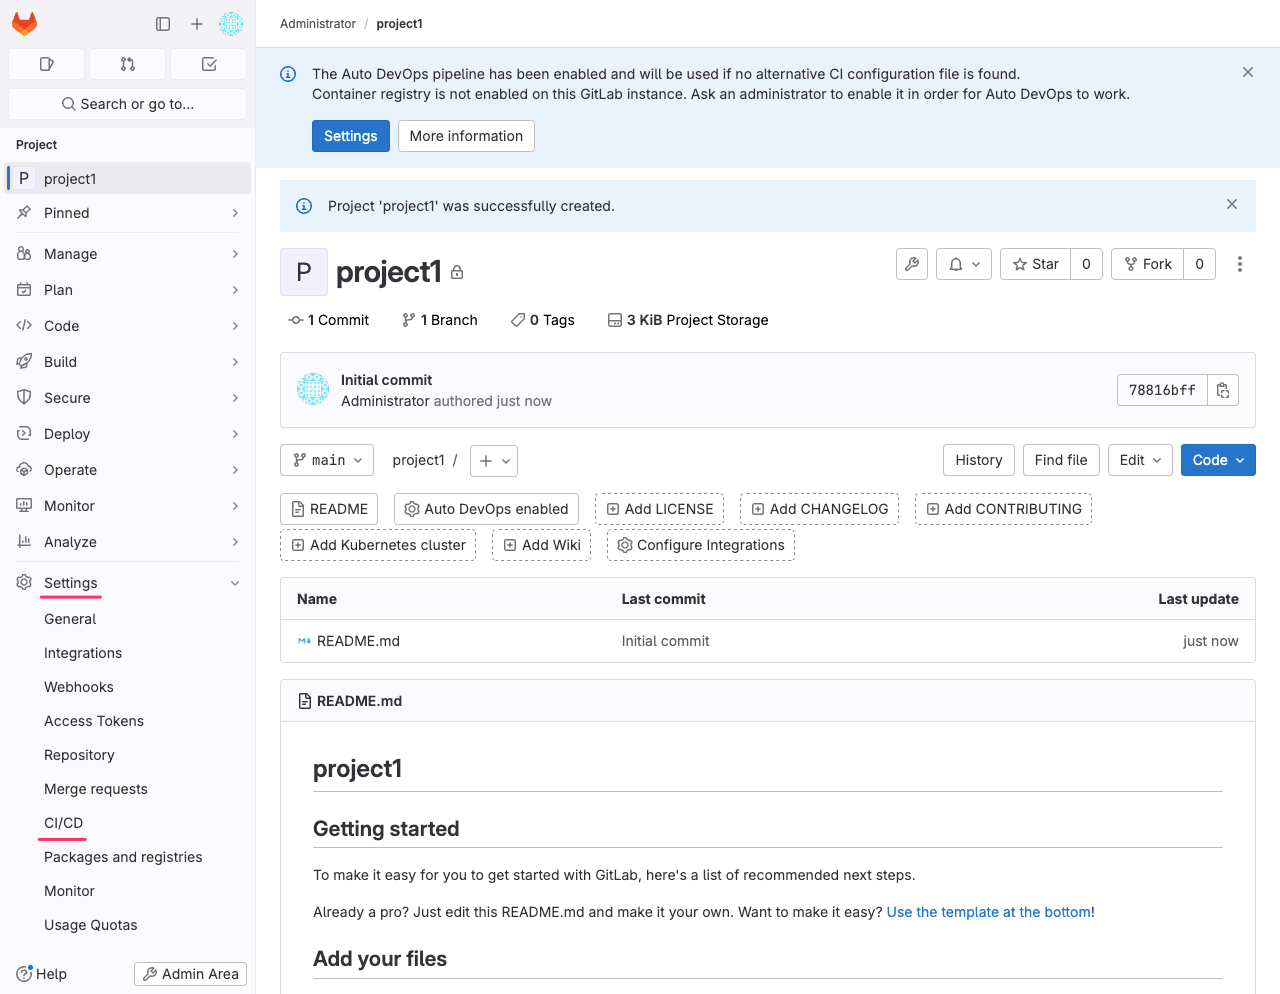Click the GitLab fox logo
The height and width of the screenshot is (994, 1280).
(x=24, y=24)
